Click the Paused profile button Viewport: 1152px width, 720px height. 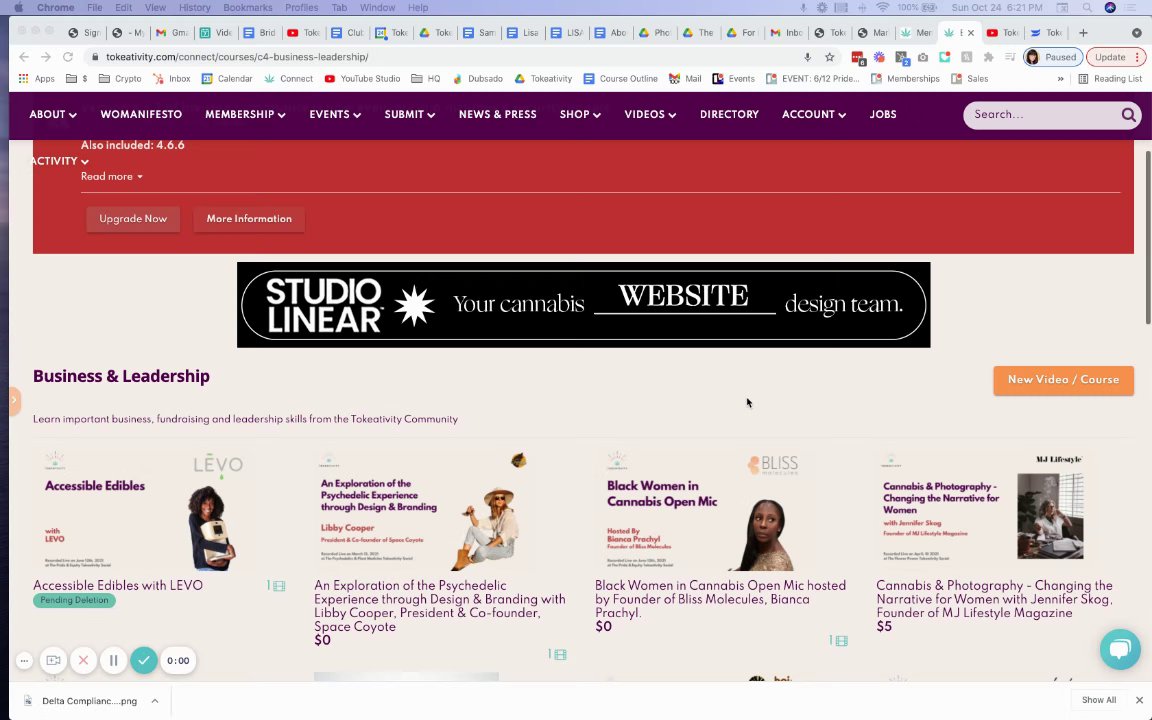click(1052, 57)
